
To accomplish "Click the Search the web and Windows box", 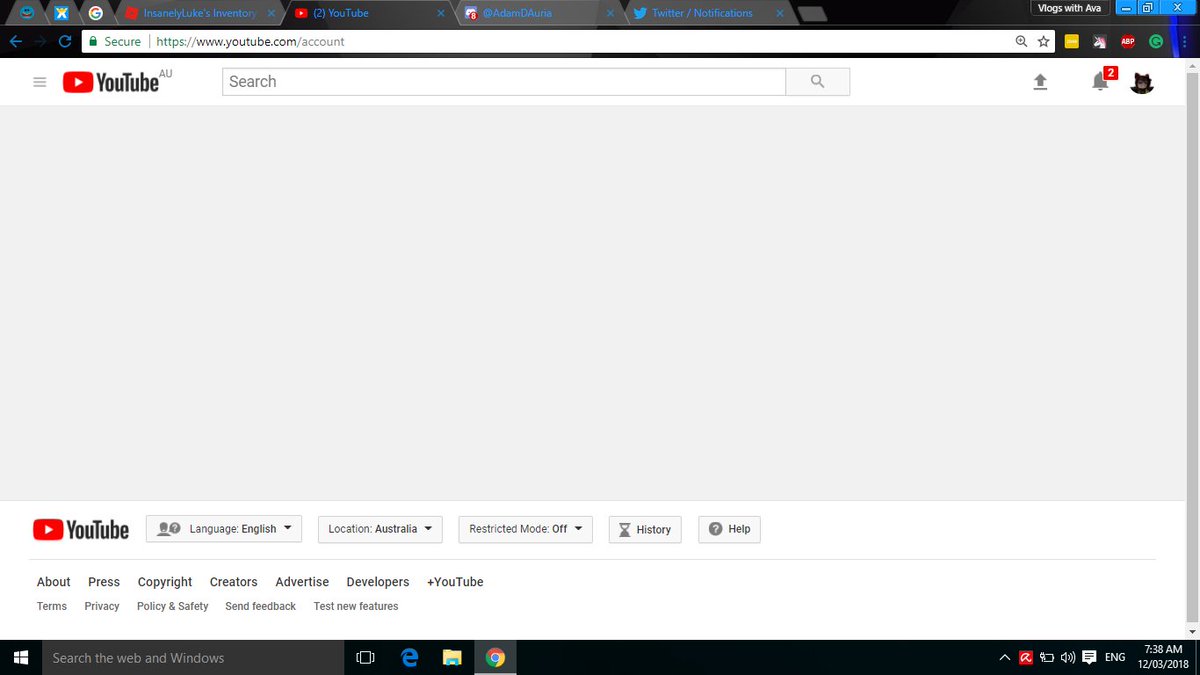I will pyautogui.click(x=192, y=657).
